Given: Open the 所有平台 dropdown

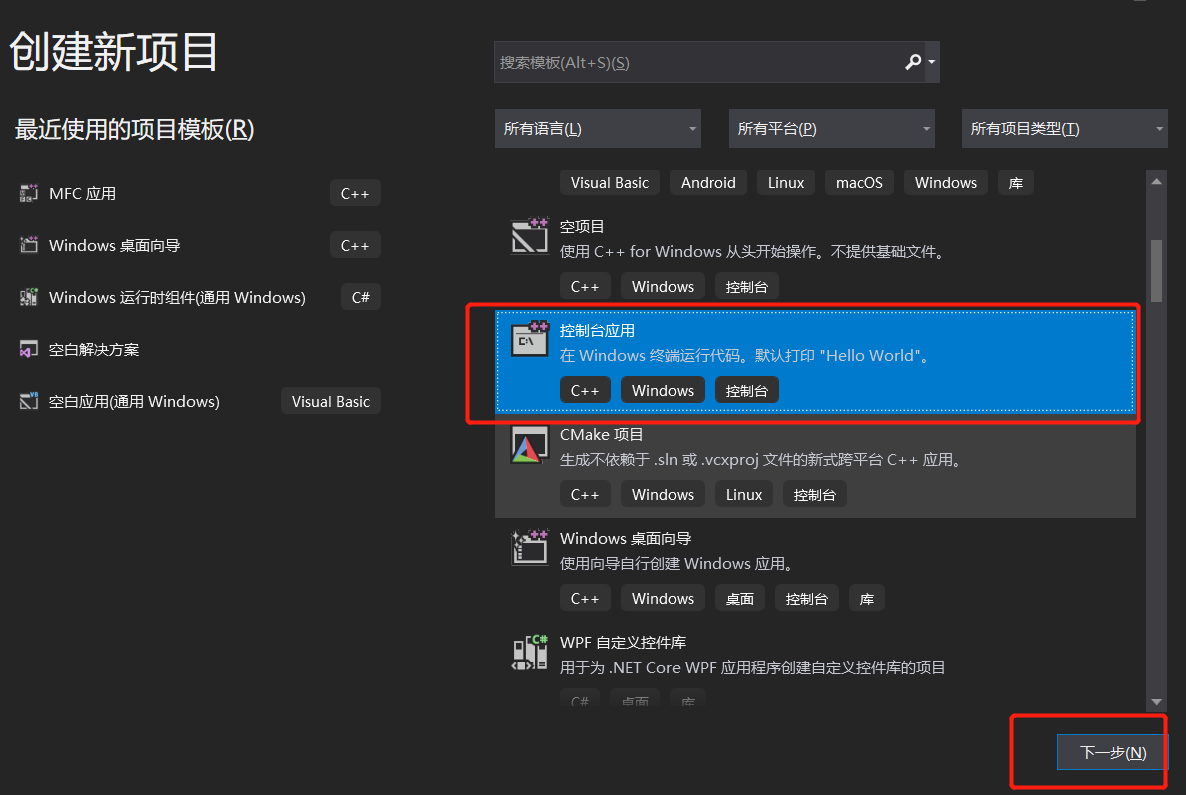Looking at the screenshot, I should [x=831, y=129].
